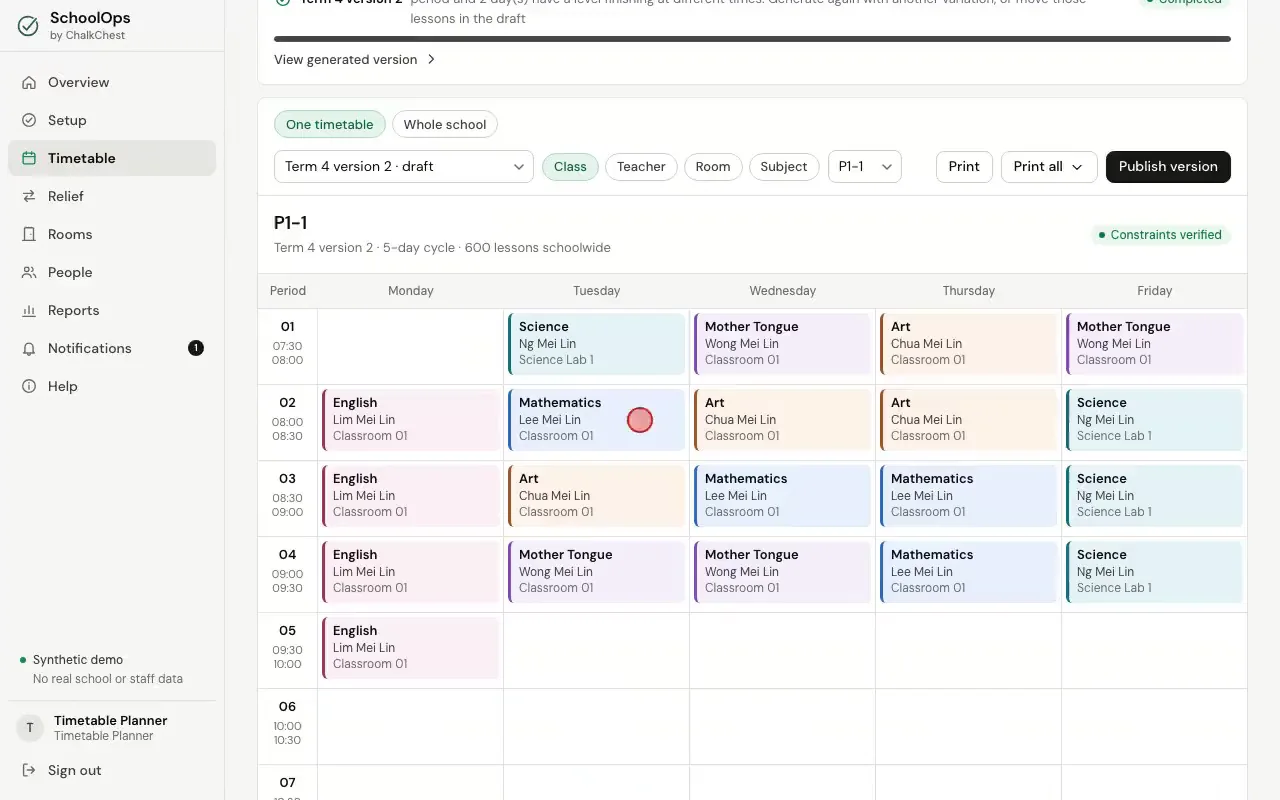
Task: Open the Help sidebar item
Action: [x=112, y=386]
